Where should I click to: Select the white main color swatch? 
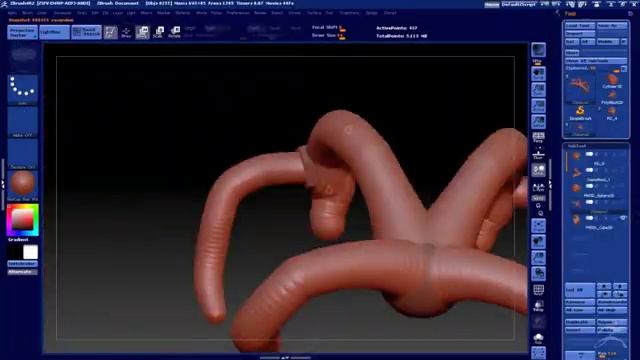point(31,252)
